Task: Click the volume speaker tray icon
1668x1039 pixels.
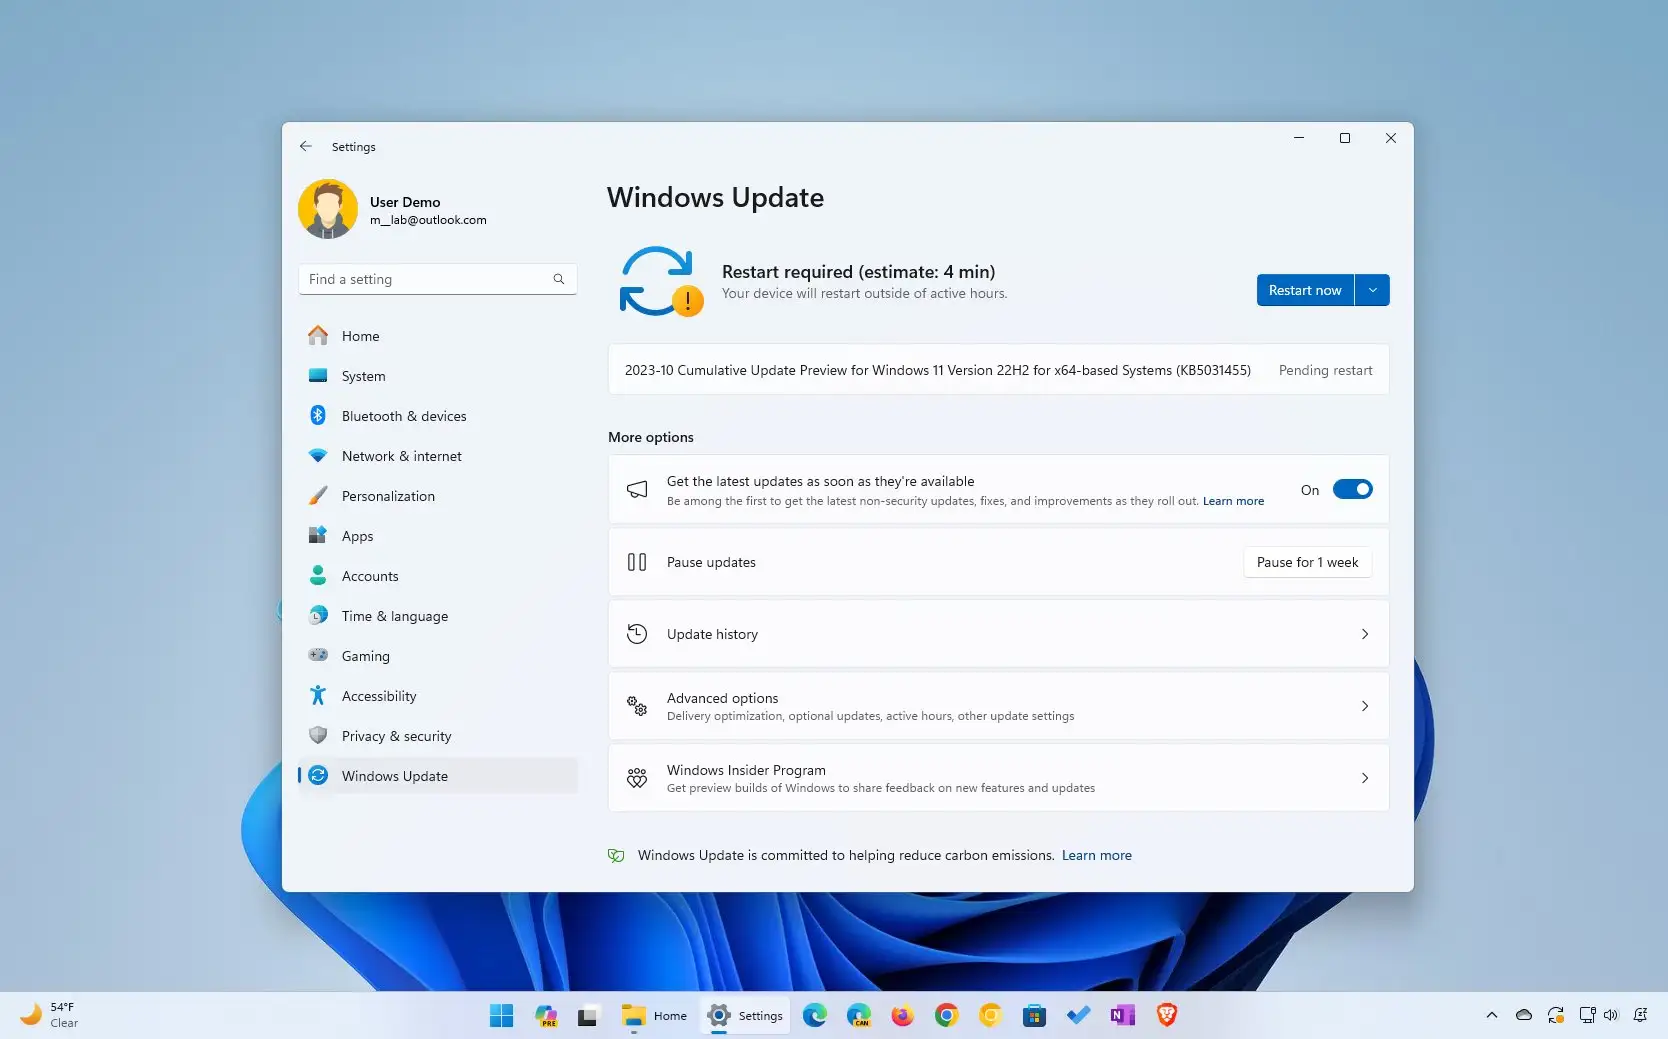Action: pos(1611,1015)
